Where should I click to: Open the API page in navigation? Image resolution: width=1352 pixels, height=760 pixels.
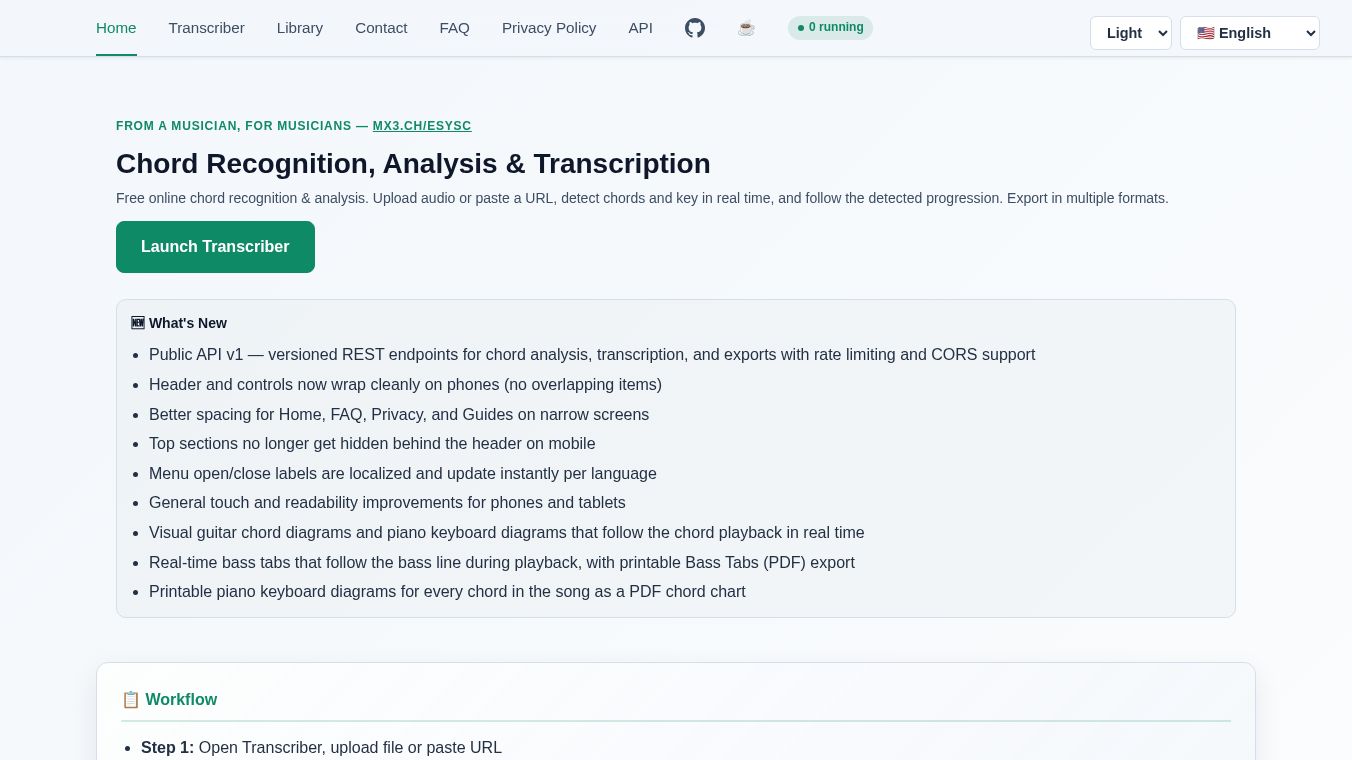coord(641,28)
